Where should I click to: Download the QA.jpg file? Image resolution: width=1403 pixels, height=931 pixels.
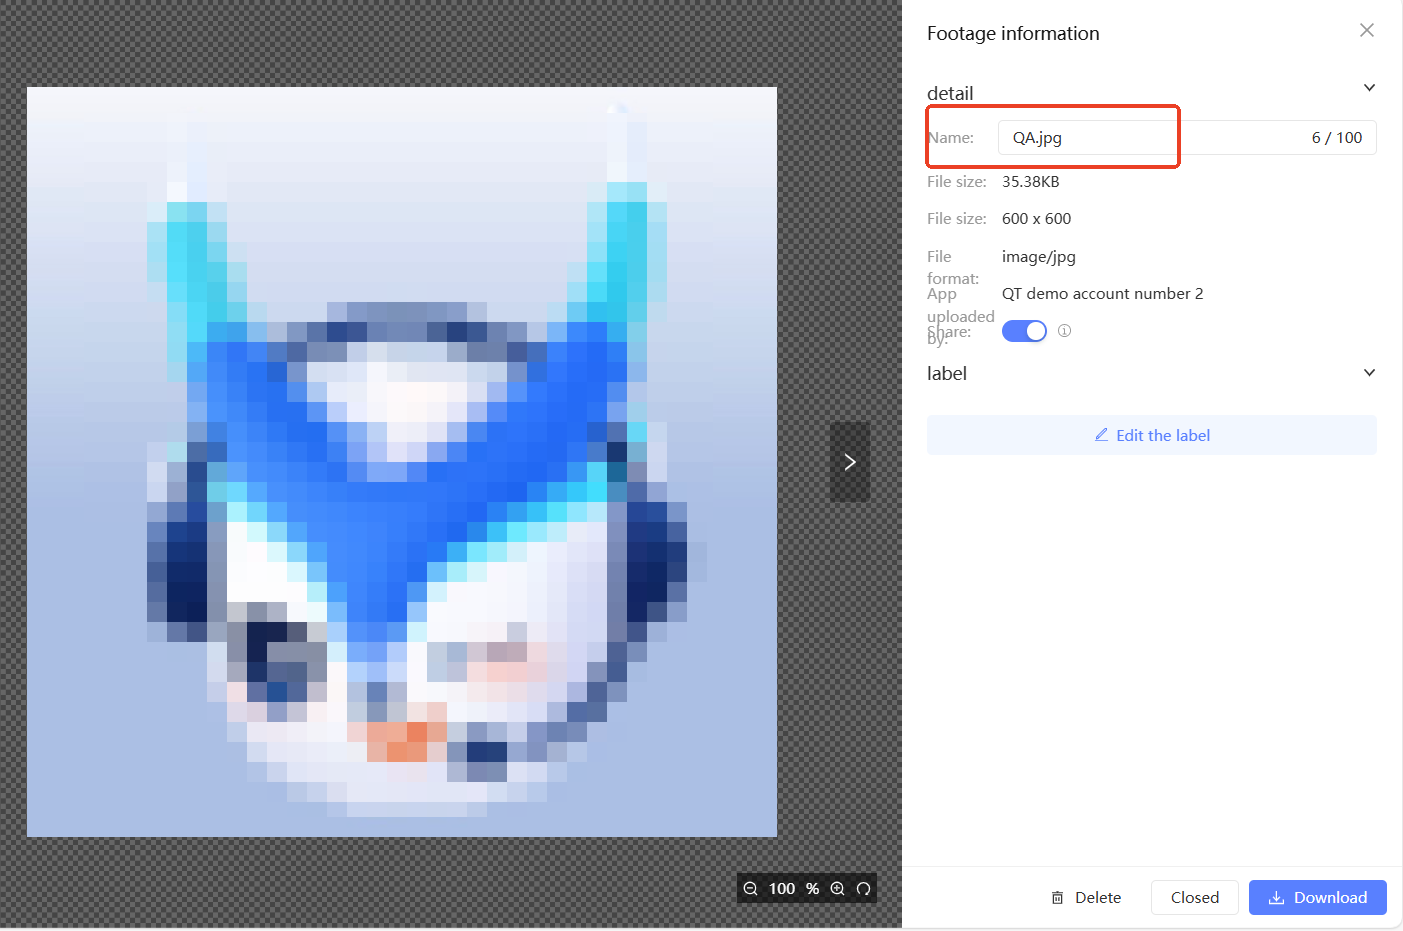1318,898
